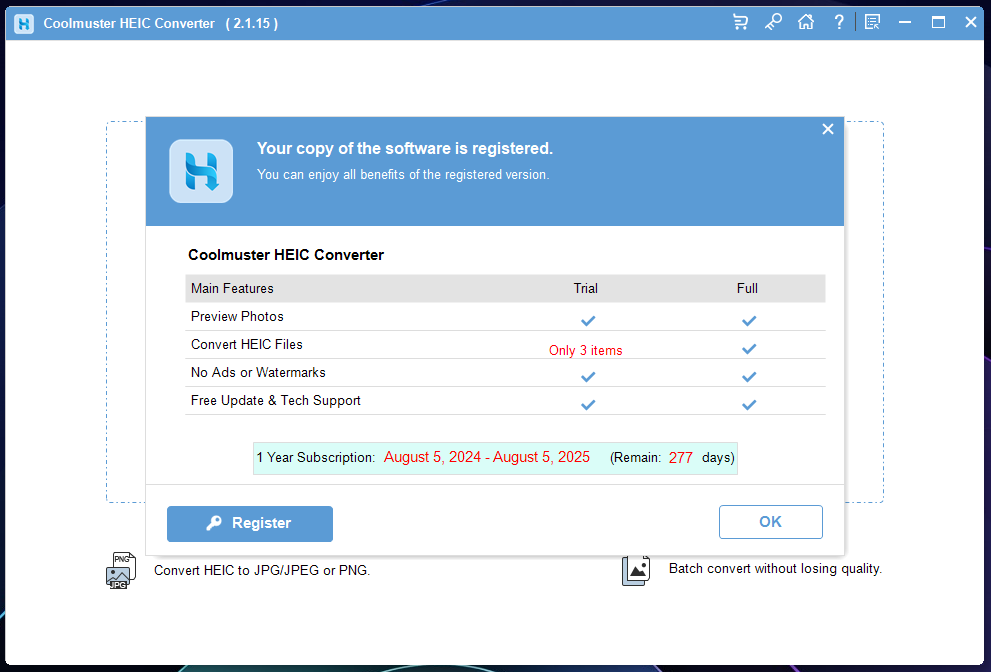The image size is (991, 672).
Task: Click the batch convert images icon
Action: point(636,569)
